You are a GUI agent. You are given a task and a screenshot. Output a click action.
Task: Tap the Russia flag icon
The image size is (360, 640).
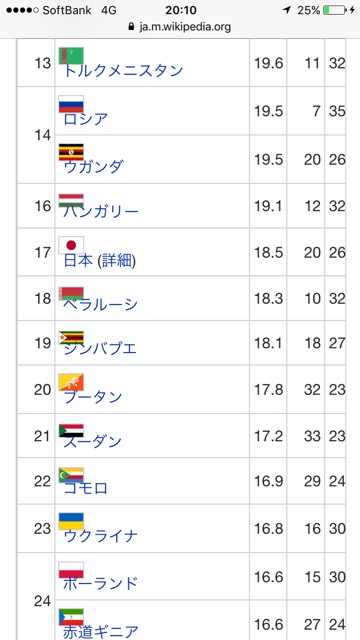(x=71, y=104)
